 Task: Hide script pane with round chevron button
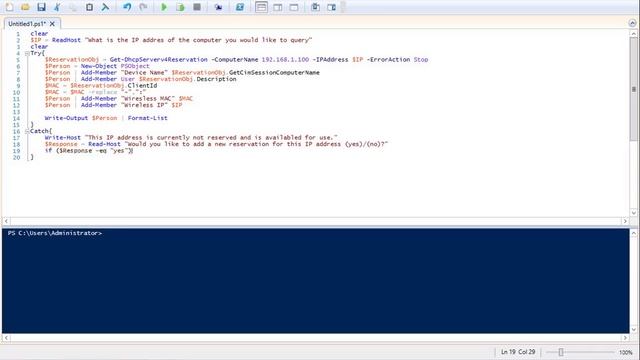click(633, 23)
